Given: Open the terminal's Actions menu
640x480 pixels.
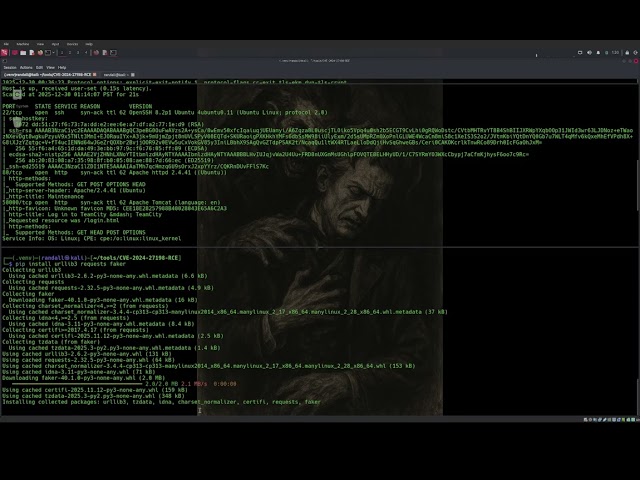Looking at the screenshot, I should (x=26, y=68).
